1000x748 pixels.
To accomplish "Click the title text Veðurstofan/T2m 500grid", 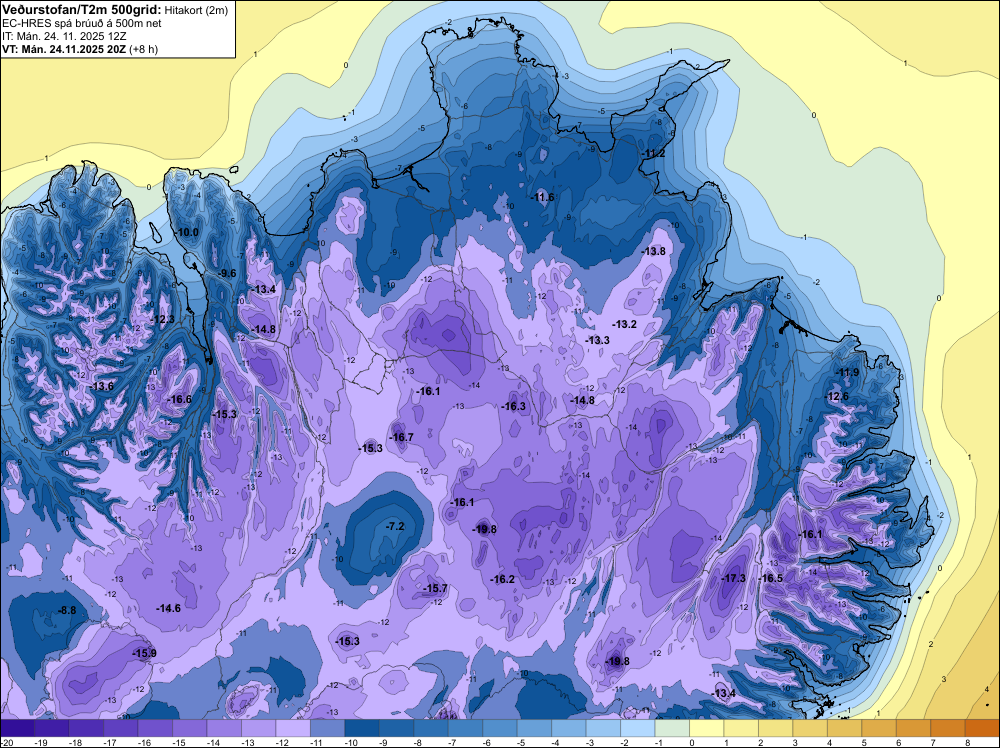I will click(82, 10).
